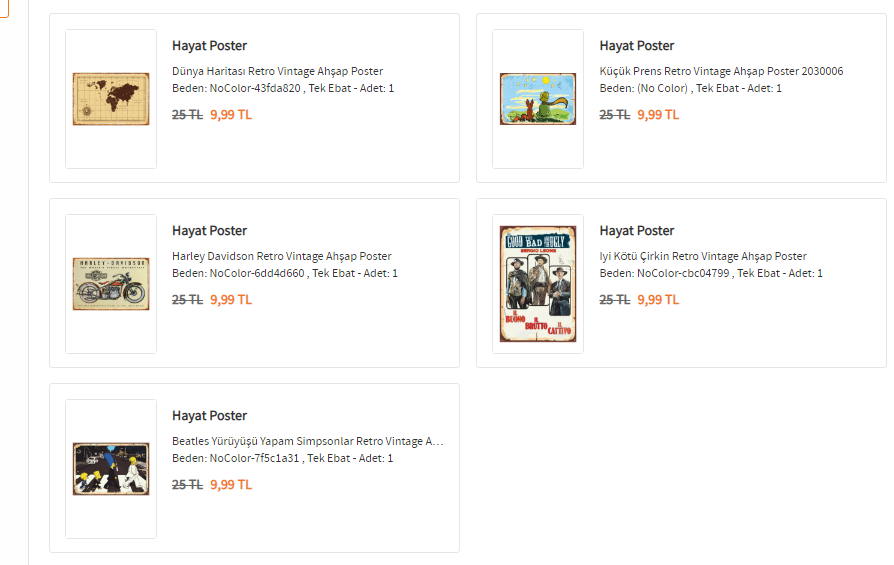894x565 pixels.
Task: Open Hayat Poster brand on Harley Davidson card
Action: click(x=209, y=231)
